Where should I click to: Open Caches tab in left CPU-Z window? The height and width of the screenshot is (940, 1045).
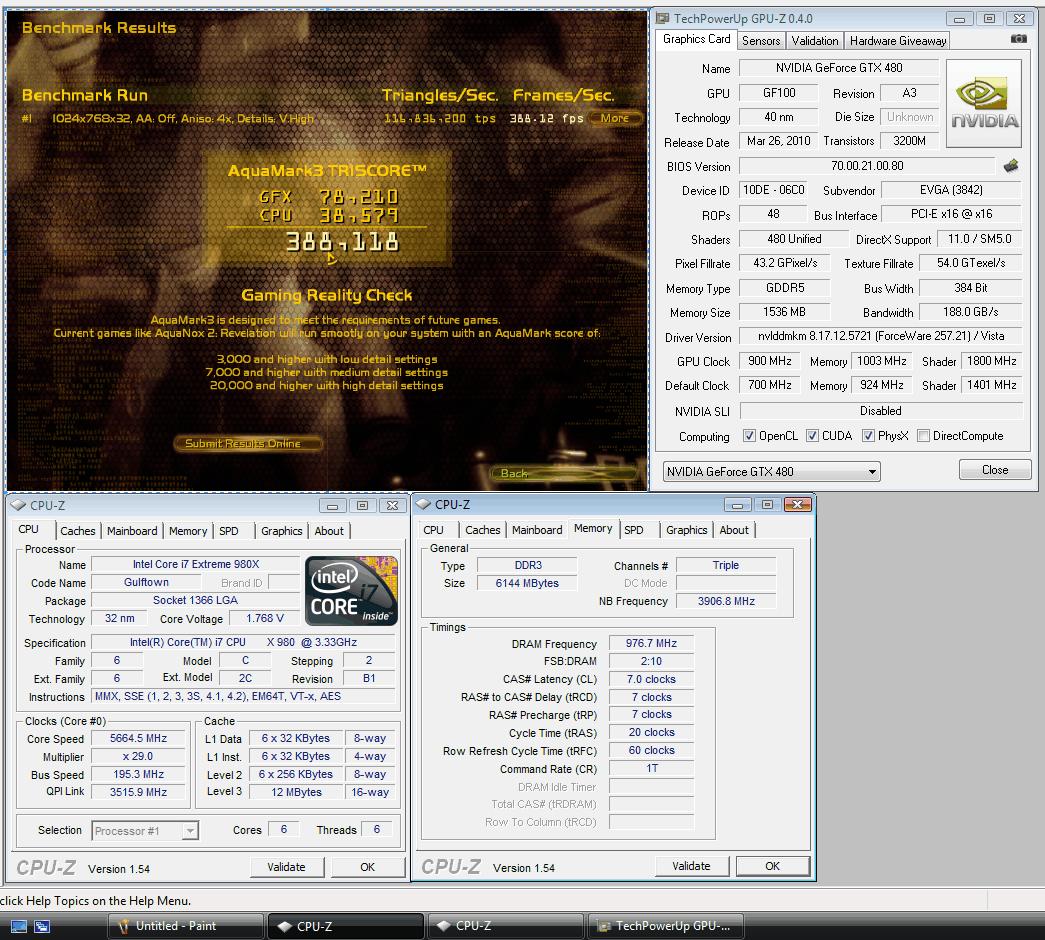(77, 531)
